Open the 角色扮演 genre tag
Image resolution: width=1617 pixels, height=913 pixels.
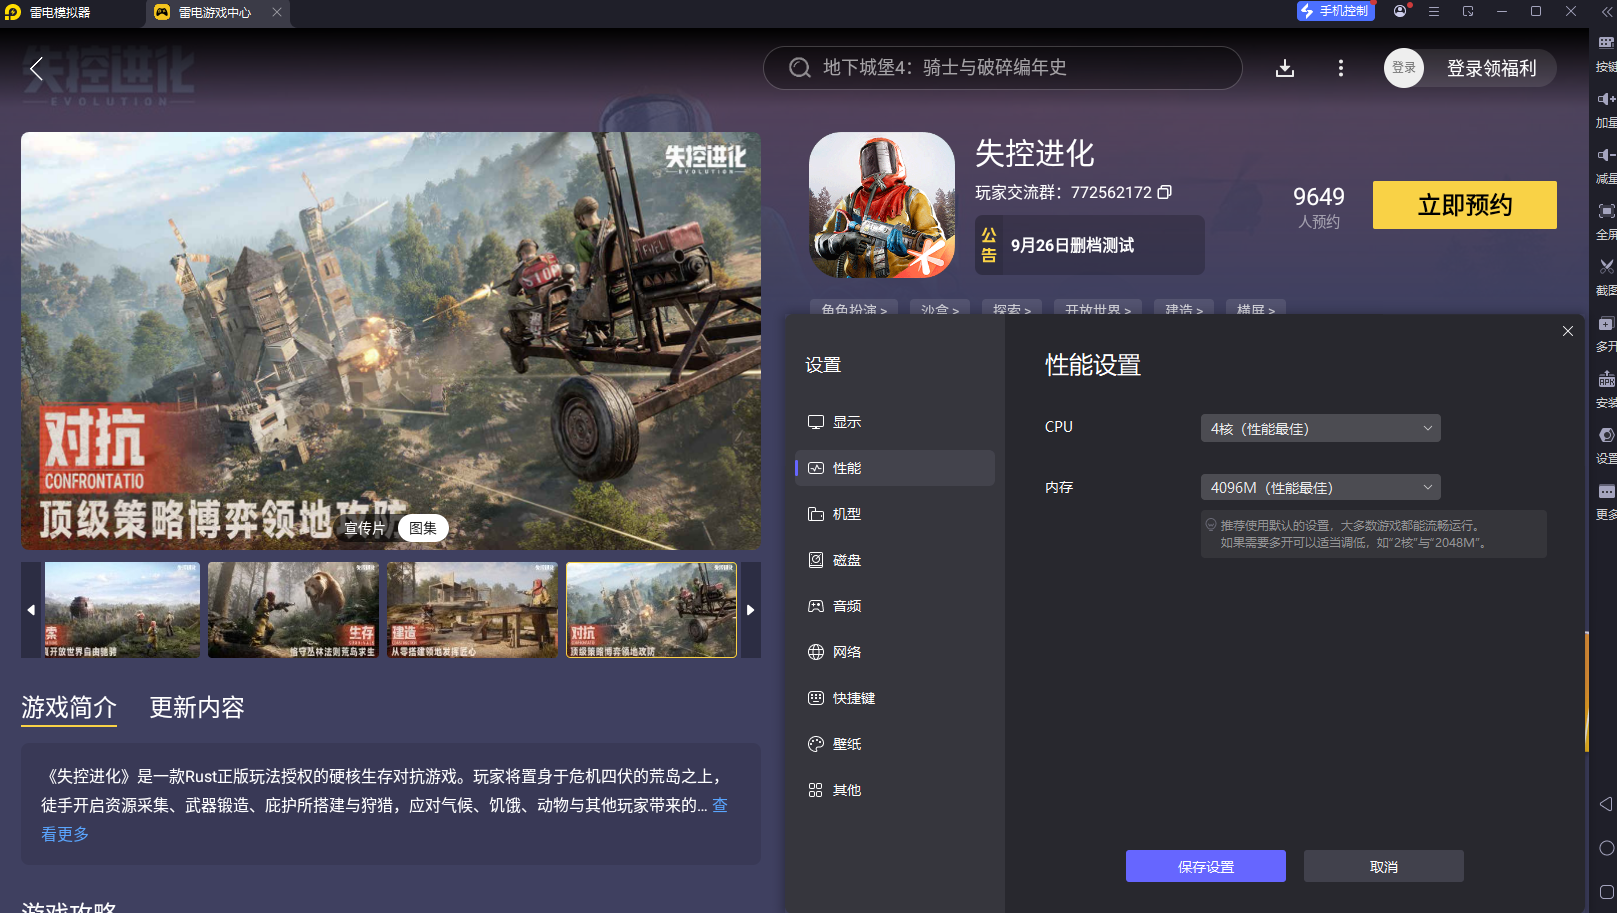(x=854, y=308)
